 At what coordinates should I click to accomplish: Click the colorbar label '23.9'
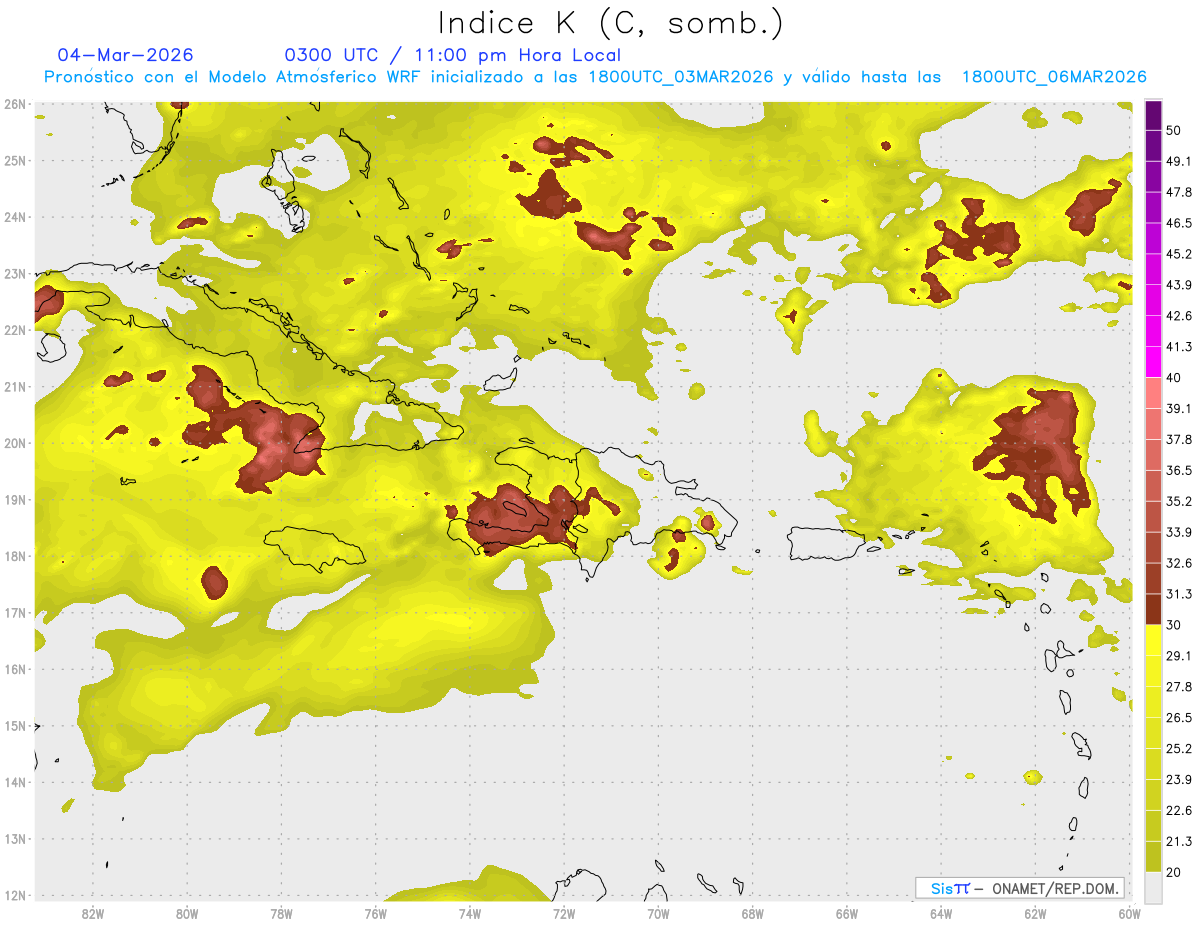click(x=1179, y=780)
